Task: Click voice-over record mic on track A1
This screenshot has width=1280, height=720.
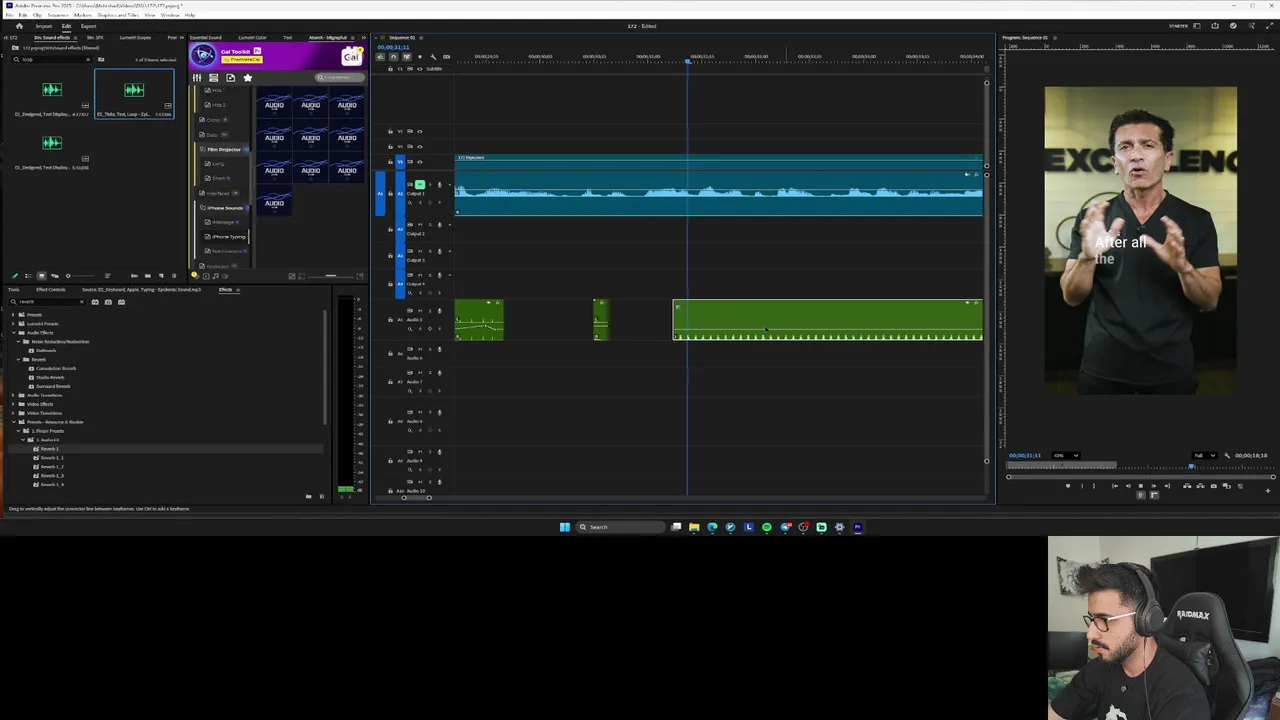Action: 440,184
